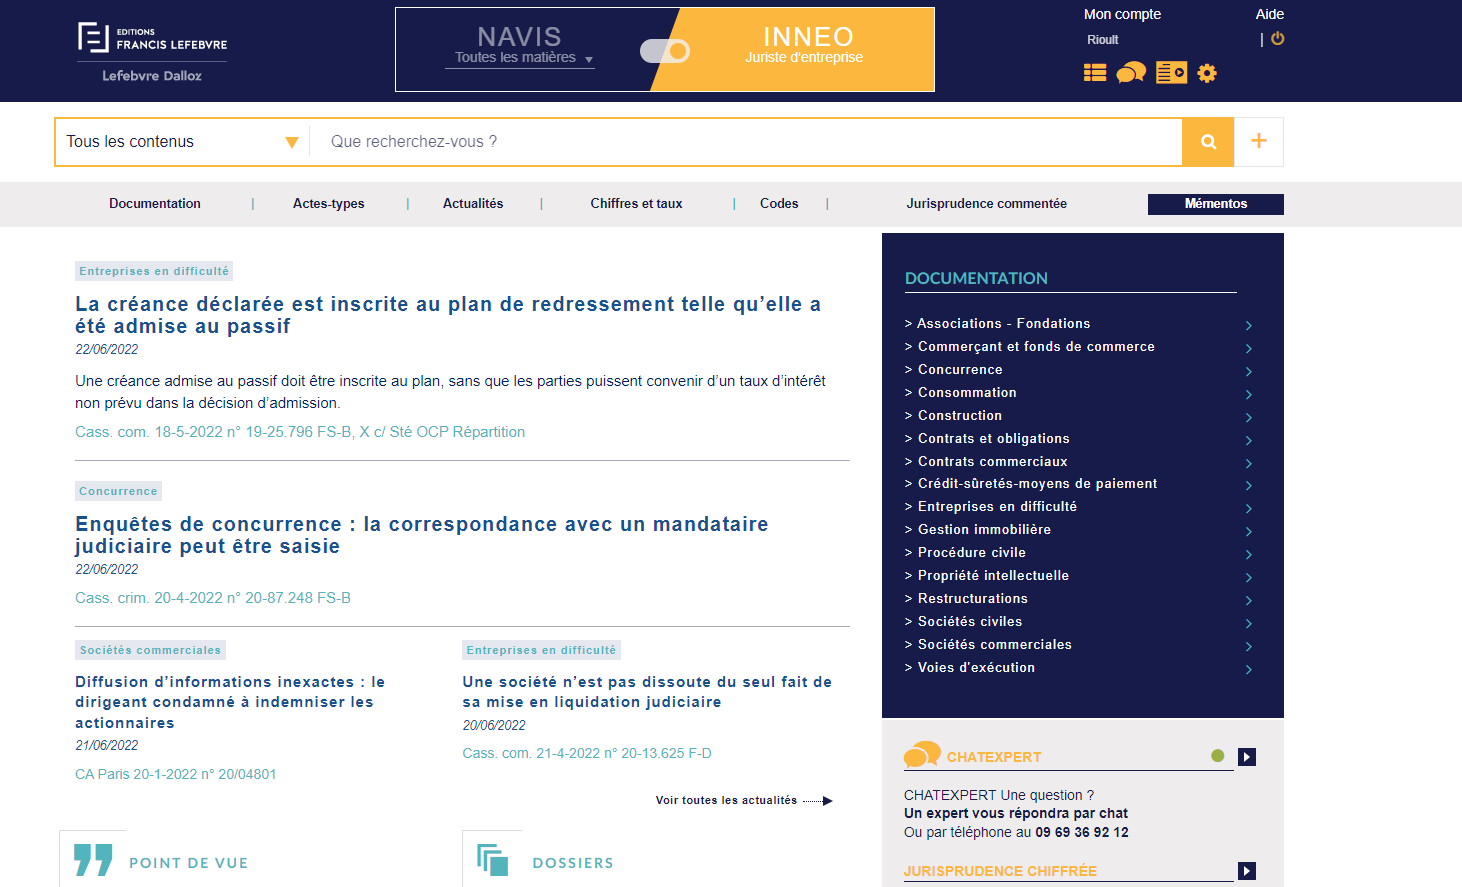
Task: Open Cass. com. 21-4-2022 reference link
Action: 587,753
